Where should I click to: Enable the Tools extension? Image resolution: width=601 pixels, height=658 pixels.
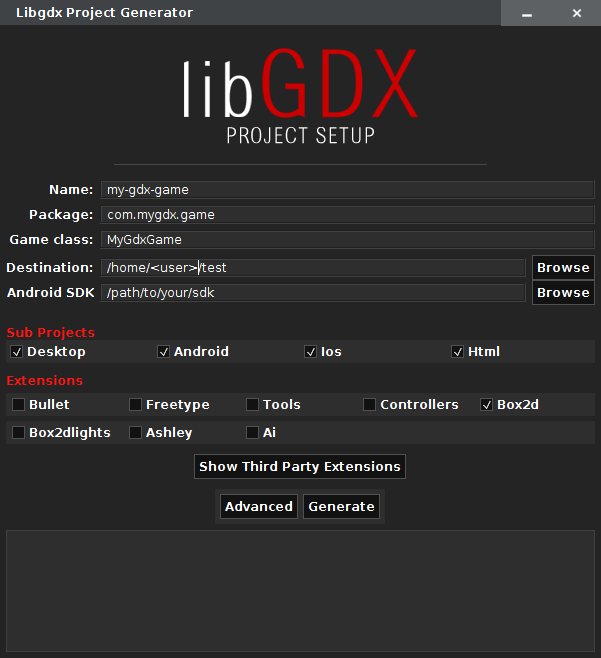[252, 405]
